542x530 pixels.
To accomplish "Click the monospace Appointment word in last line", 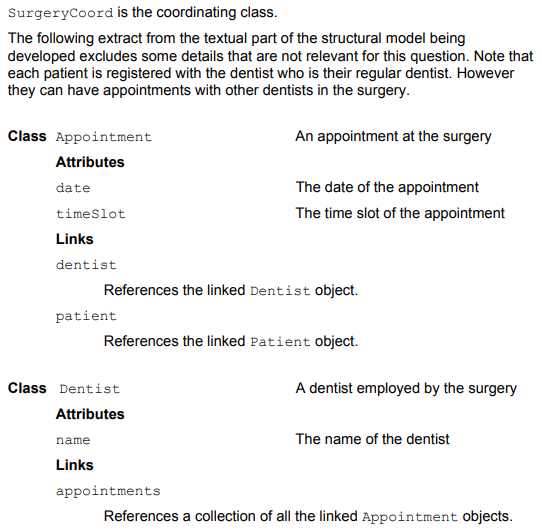I will 410,517.
